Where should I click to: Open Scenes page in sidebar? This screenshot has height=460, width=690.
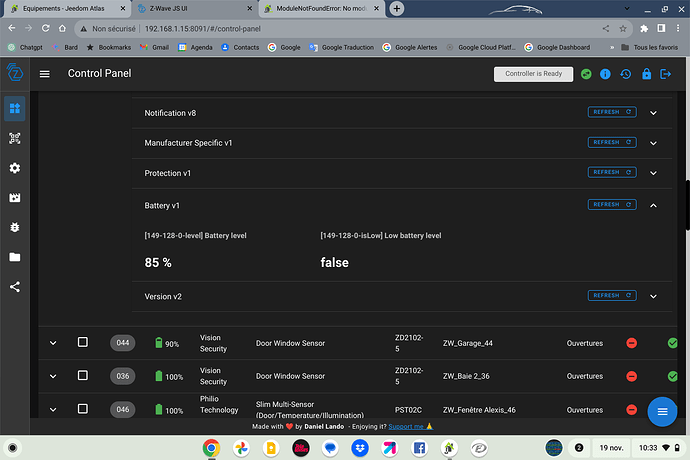point(15,198)
